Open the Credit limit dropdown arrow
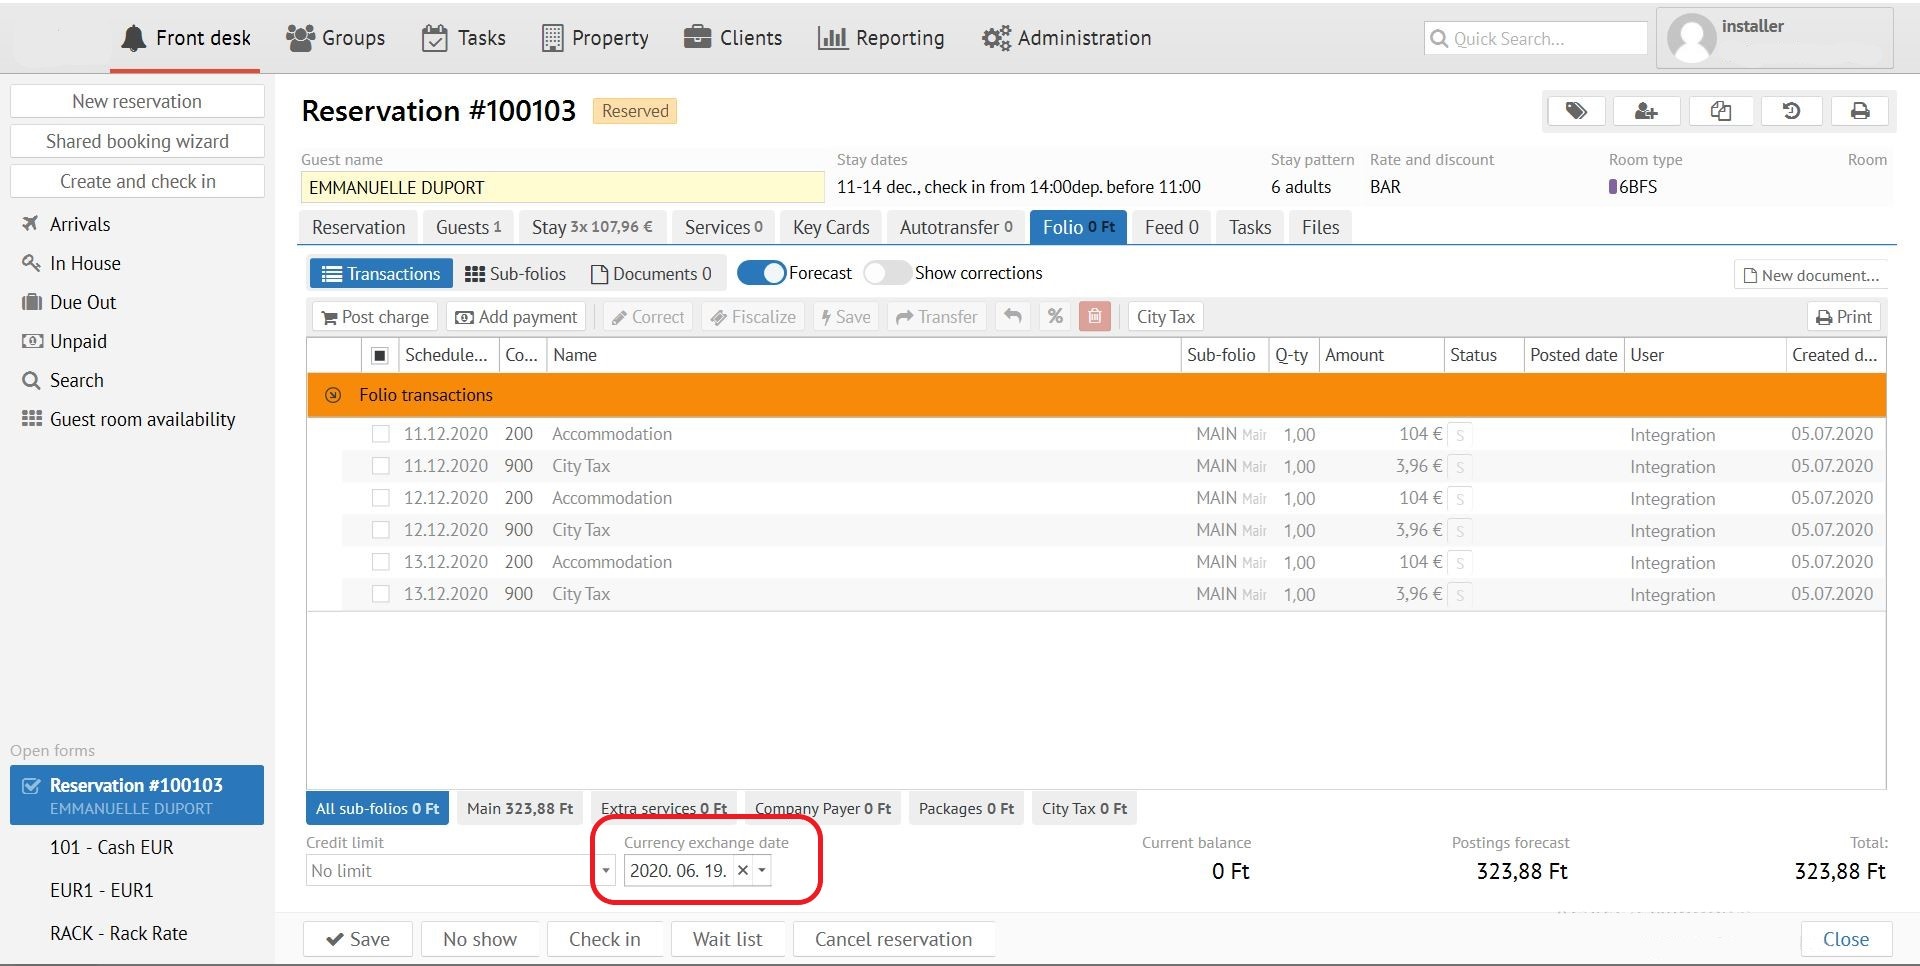The image size is (1920, 966). point(606,871)
